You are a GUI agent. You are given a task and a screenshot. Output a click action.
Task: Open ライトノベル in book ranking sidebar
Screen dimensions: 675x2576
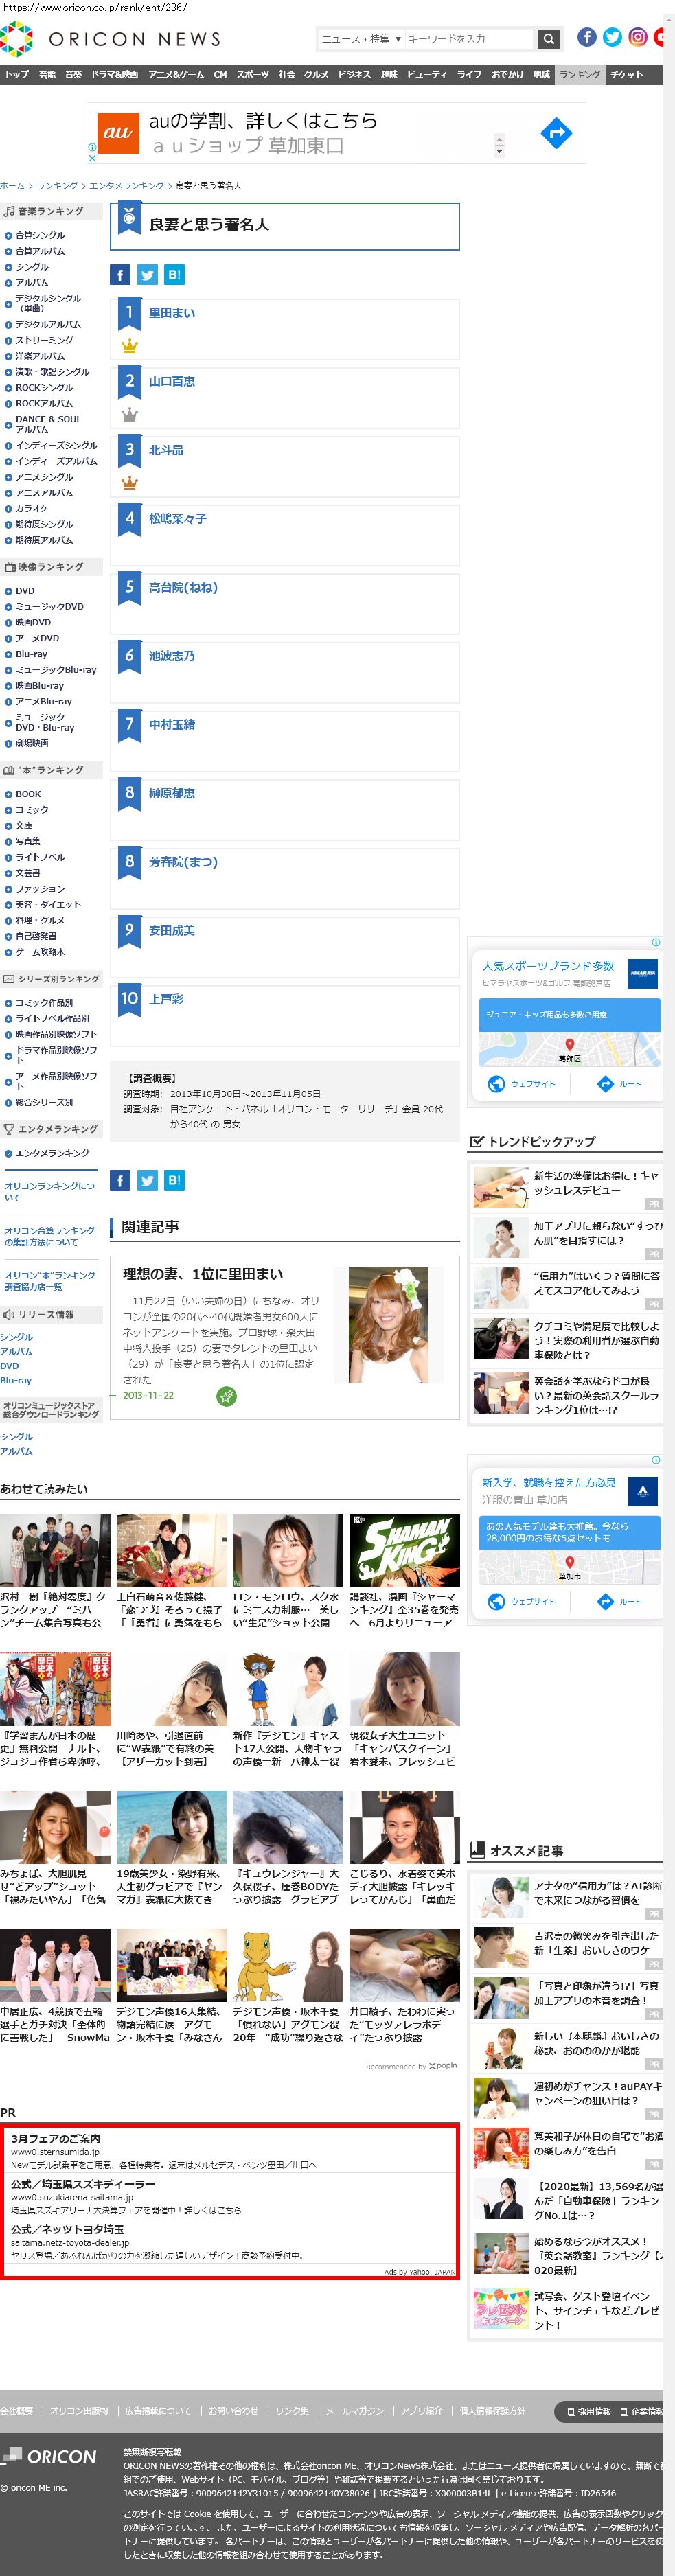click(x=40, y=857)
